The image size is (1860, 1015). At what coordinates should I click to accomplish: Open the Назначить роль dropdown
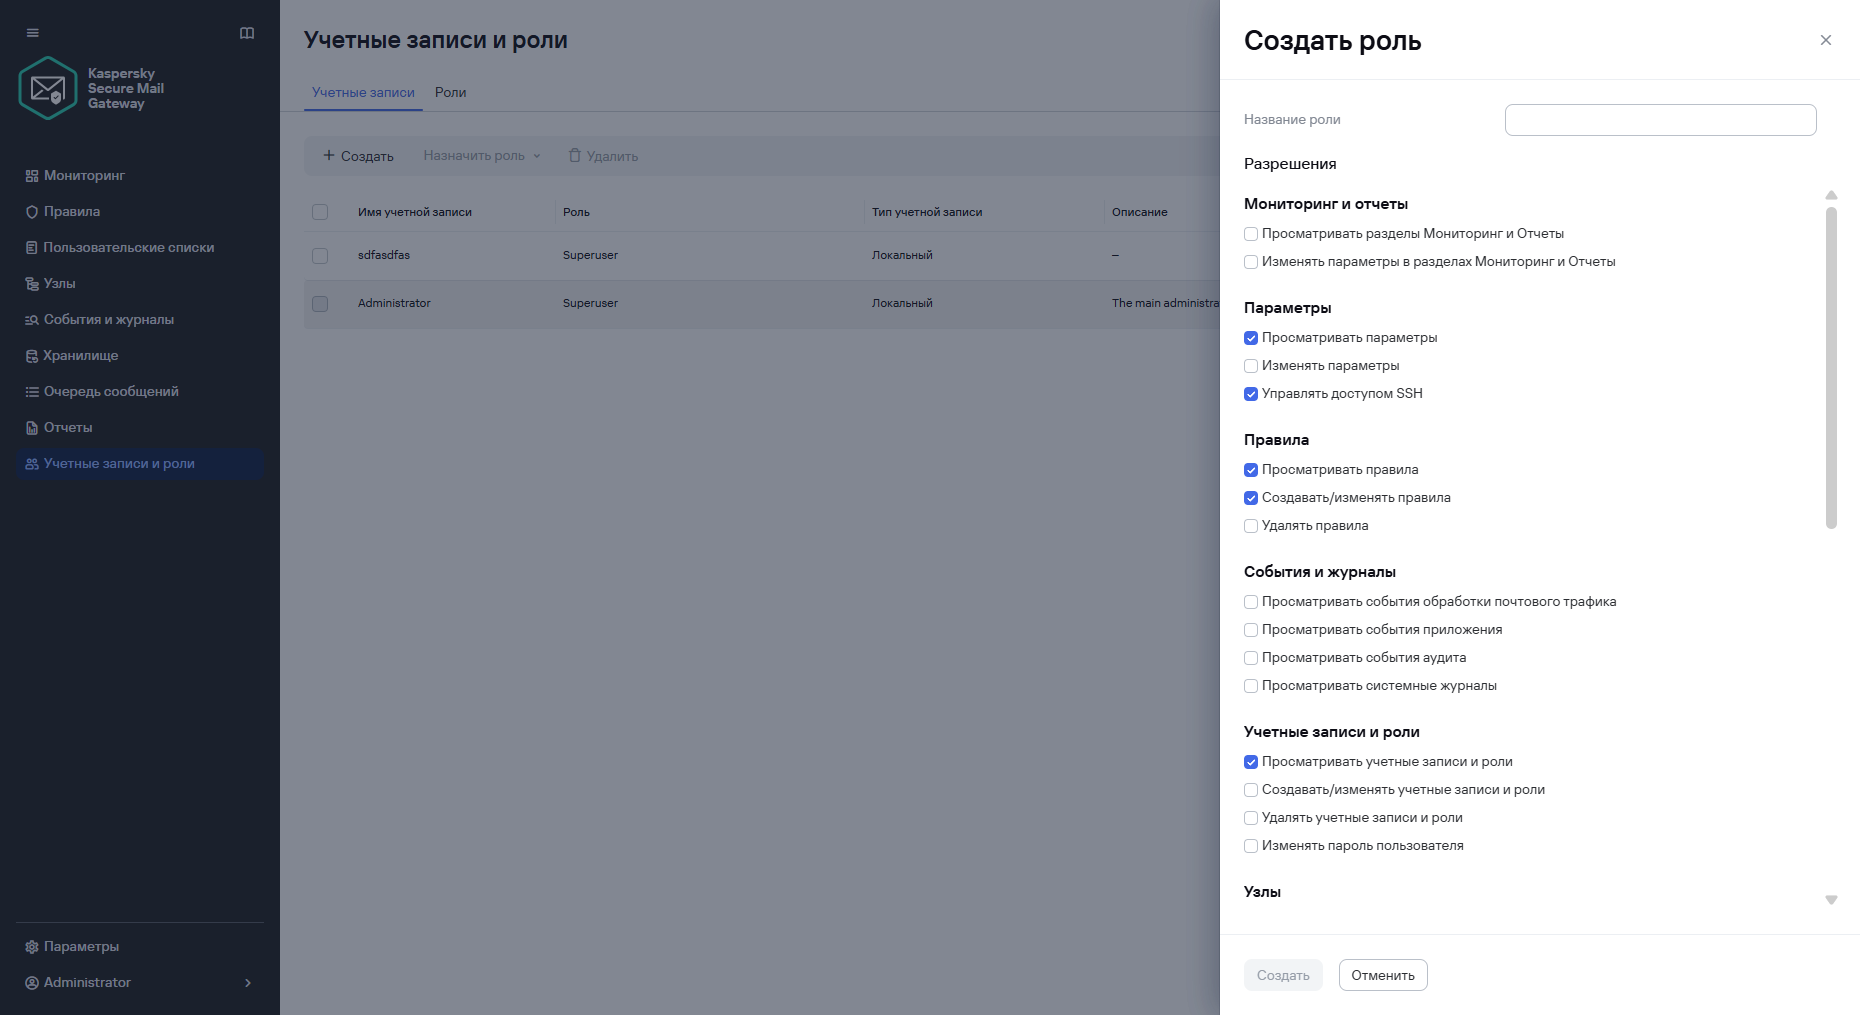pyautogui.click(x=482, y=156)
